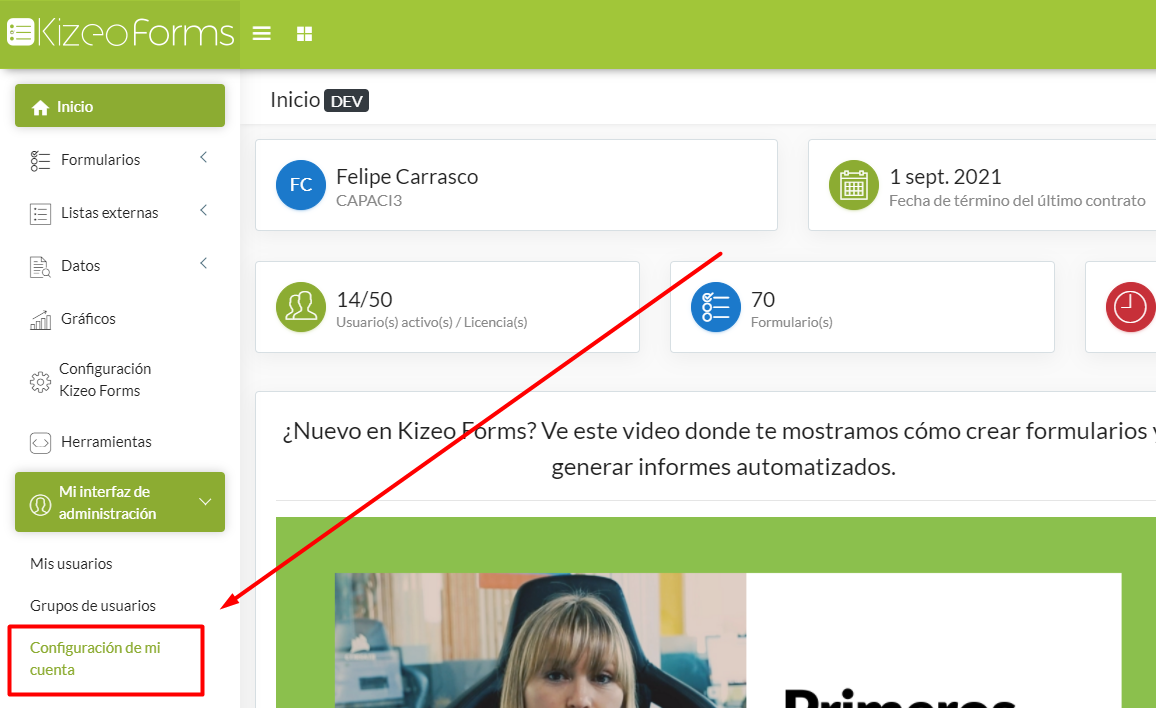Click the Inicio page heading
The image size is (1156, 708).
tap(295, 100)
